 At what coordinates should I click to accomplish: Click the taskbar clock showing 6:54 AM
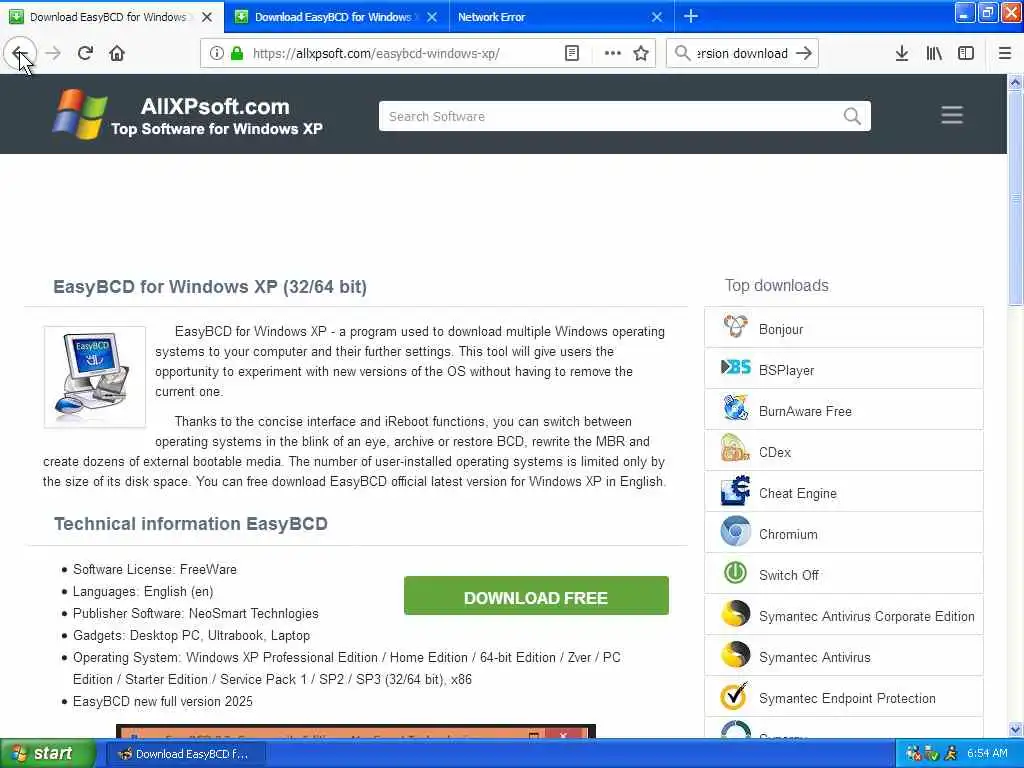[x=987, y=753]
